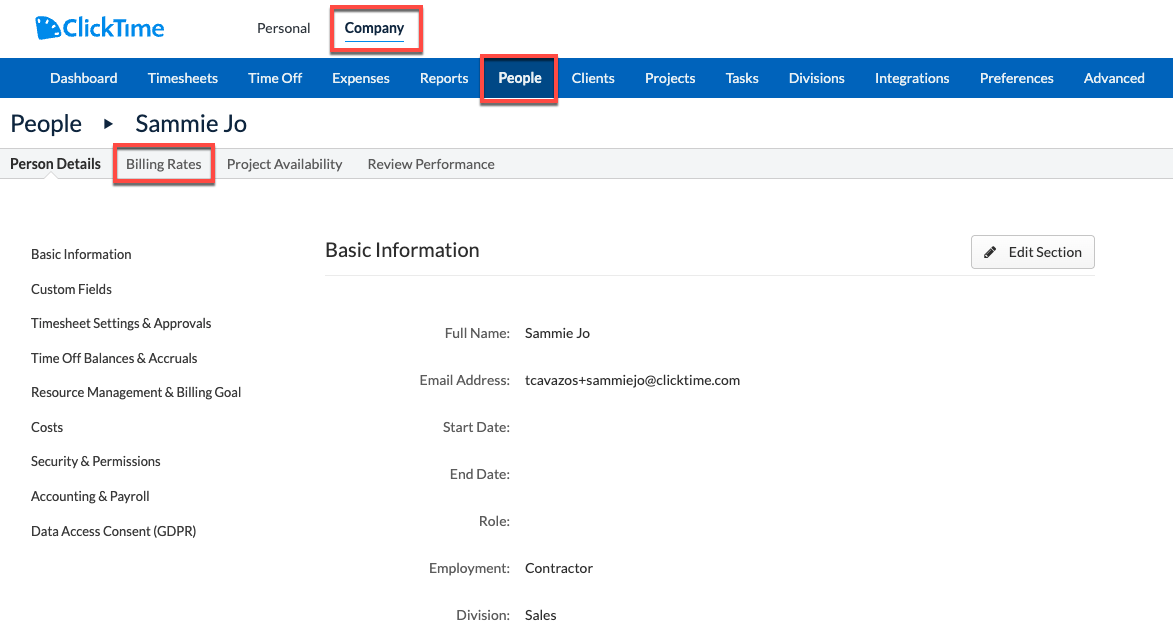The image size is (1173, 635).
Task: Open the Tasks menu item
Action: pyautogui.click(x=742, y=78)
